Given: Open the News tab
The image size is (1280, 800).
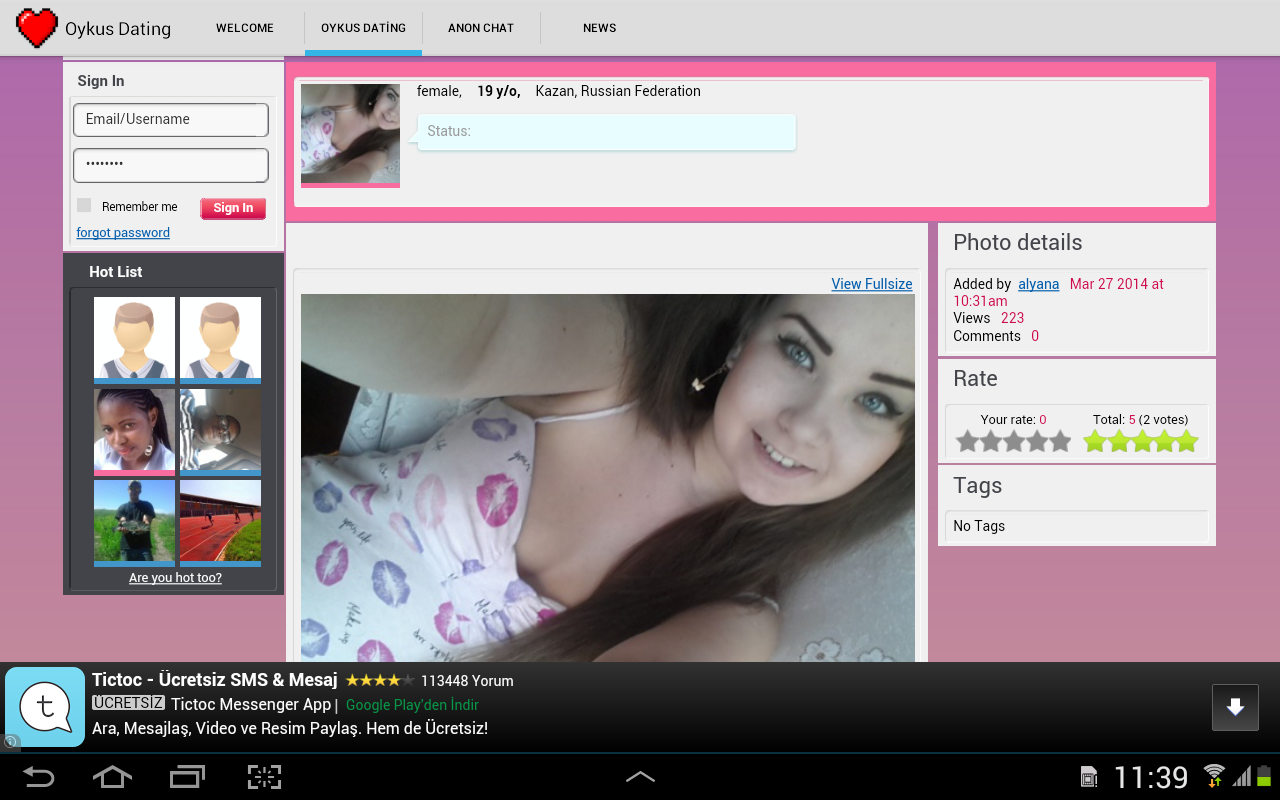Looking at the screenshot, I should click(x=600, y=28).
